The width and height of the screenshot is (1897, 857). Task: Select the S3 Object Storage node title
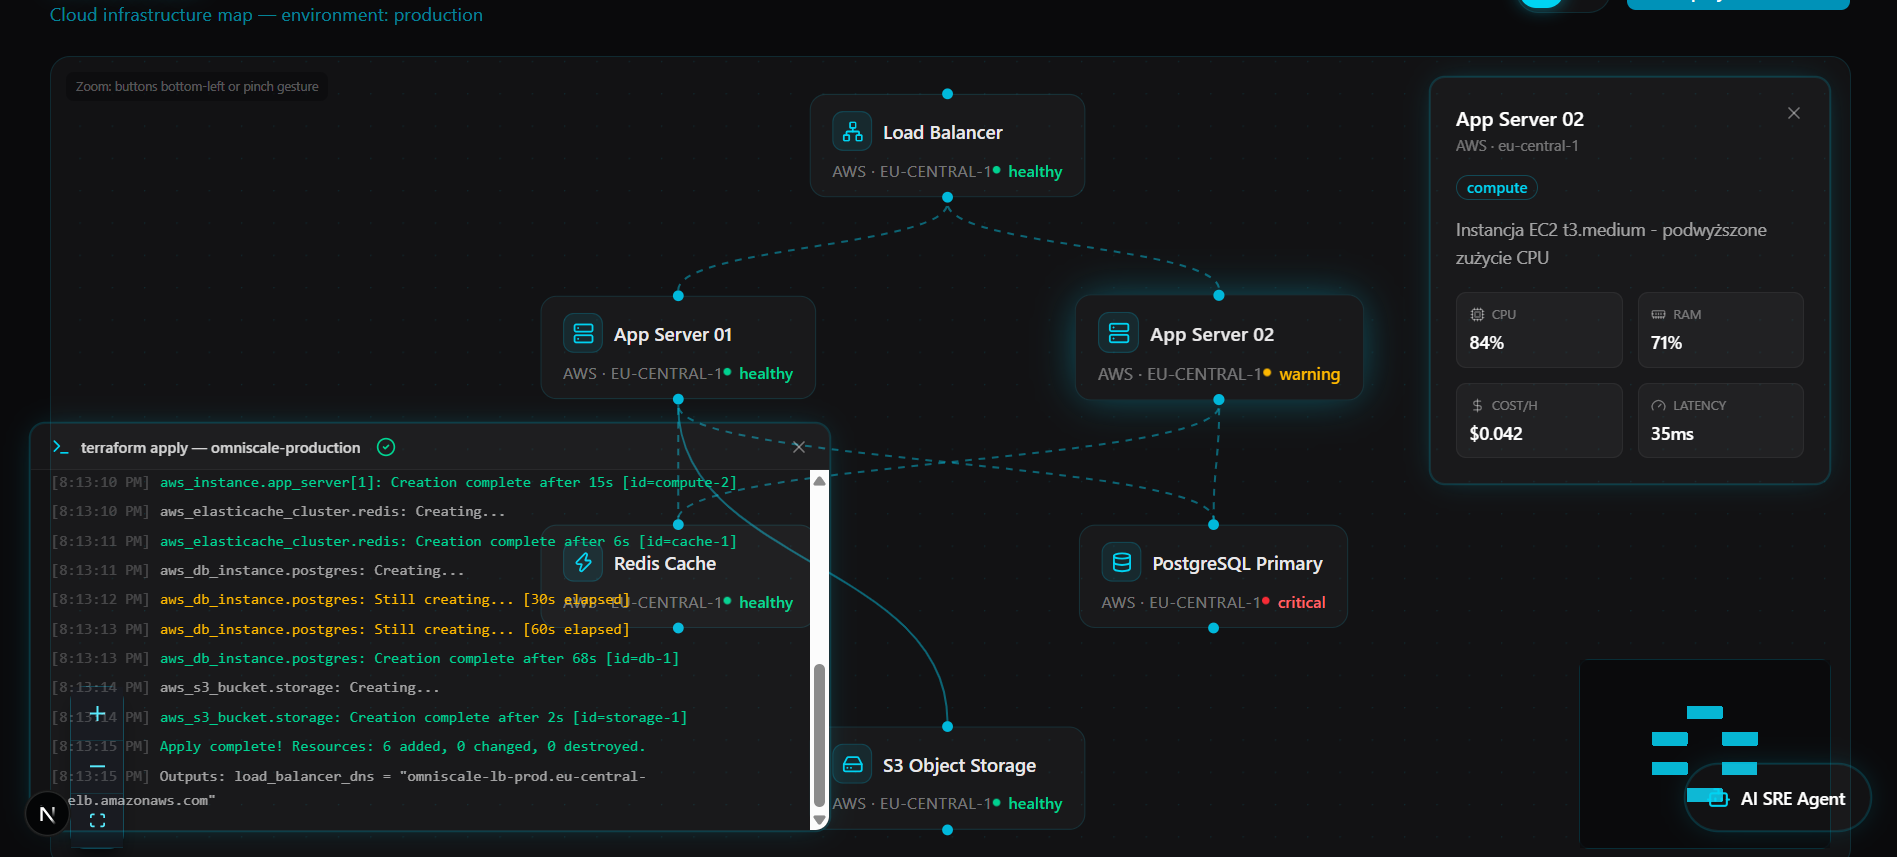coord(959,765)
